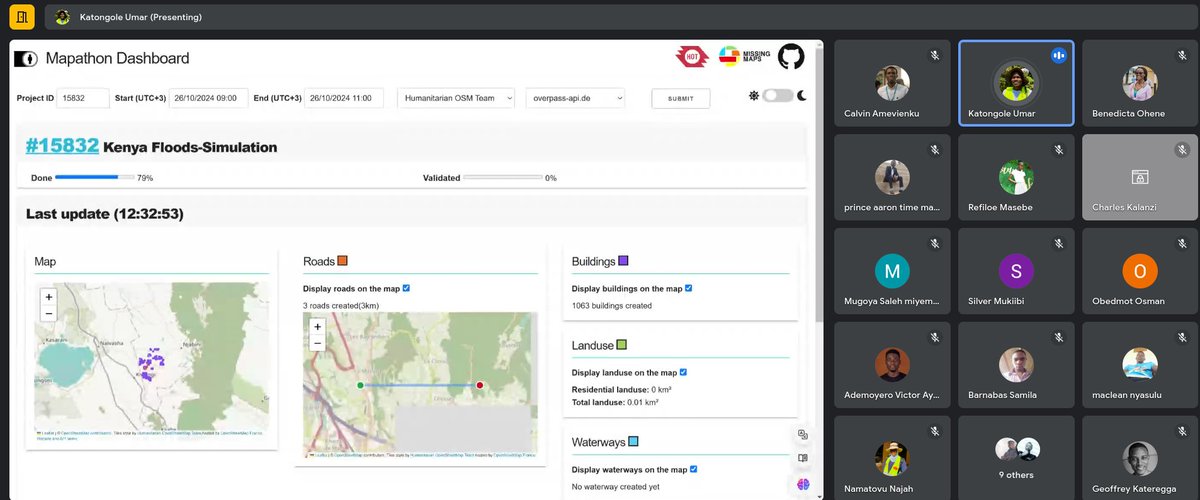The height and width of the screenshot is (500, 1200).
Task: Click Obedmot Osman's muted mic icon
Action: [x=1182, y=243]
